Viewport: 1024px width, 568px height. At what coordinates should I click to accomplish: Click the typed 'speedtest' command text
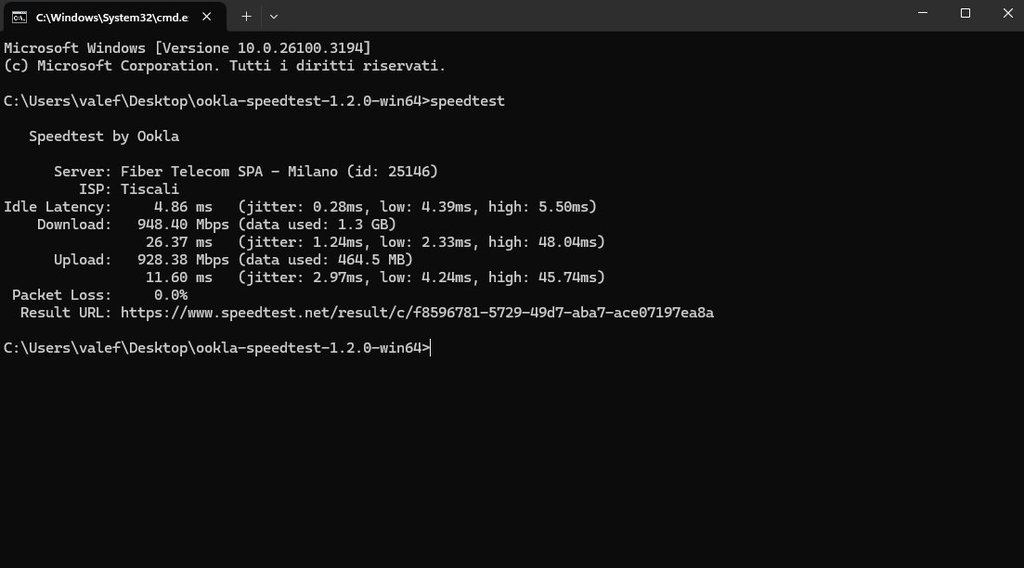[467, 101]
